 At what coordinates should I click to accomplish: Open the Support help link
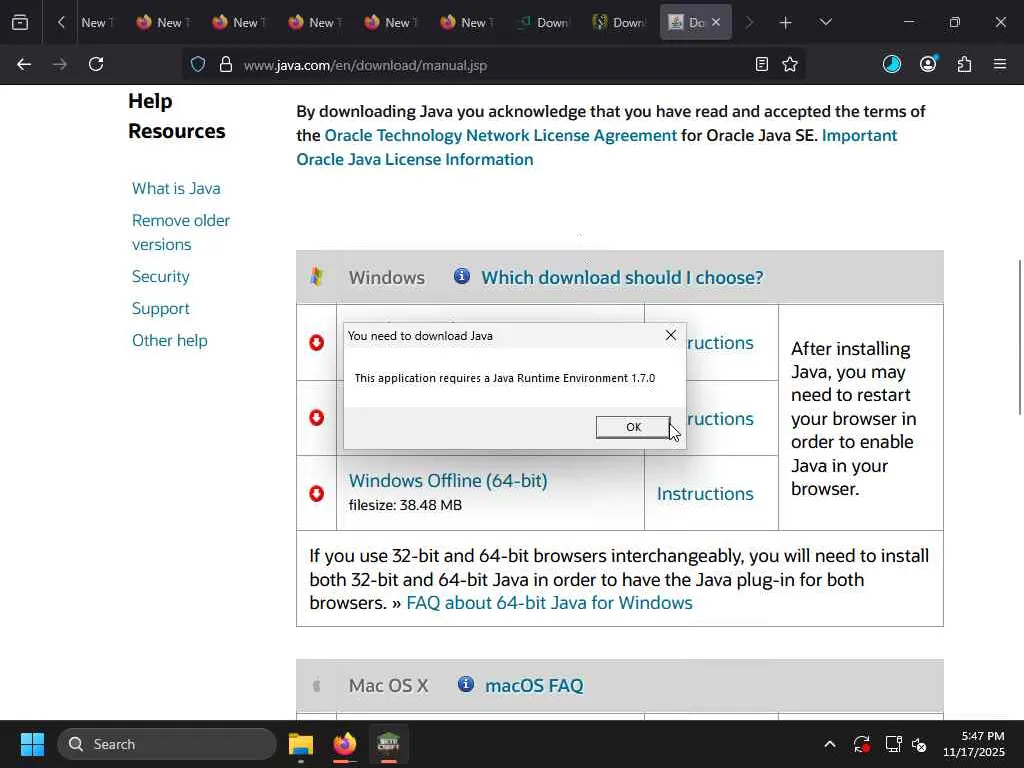point(161,308)
